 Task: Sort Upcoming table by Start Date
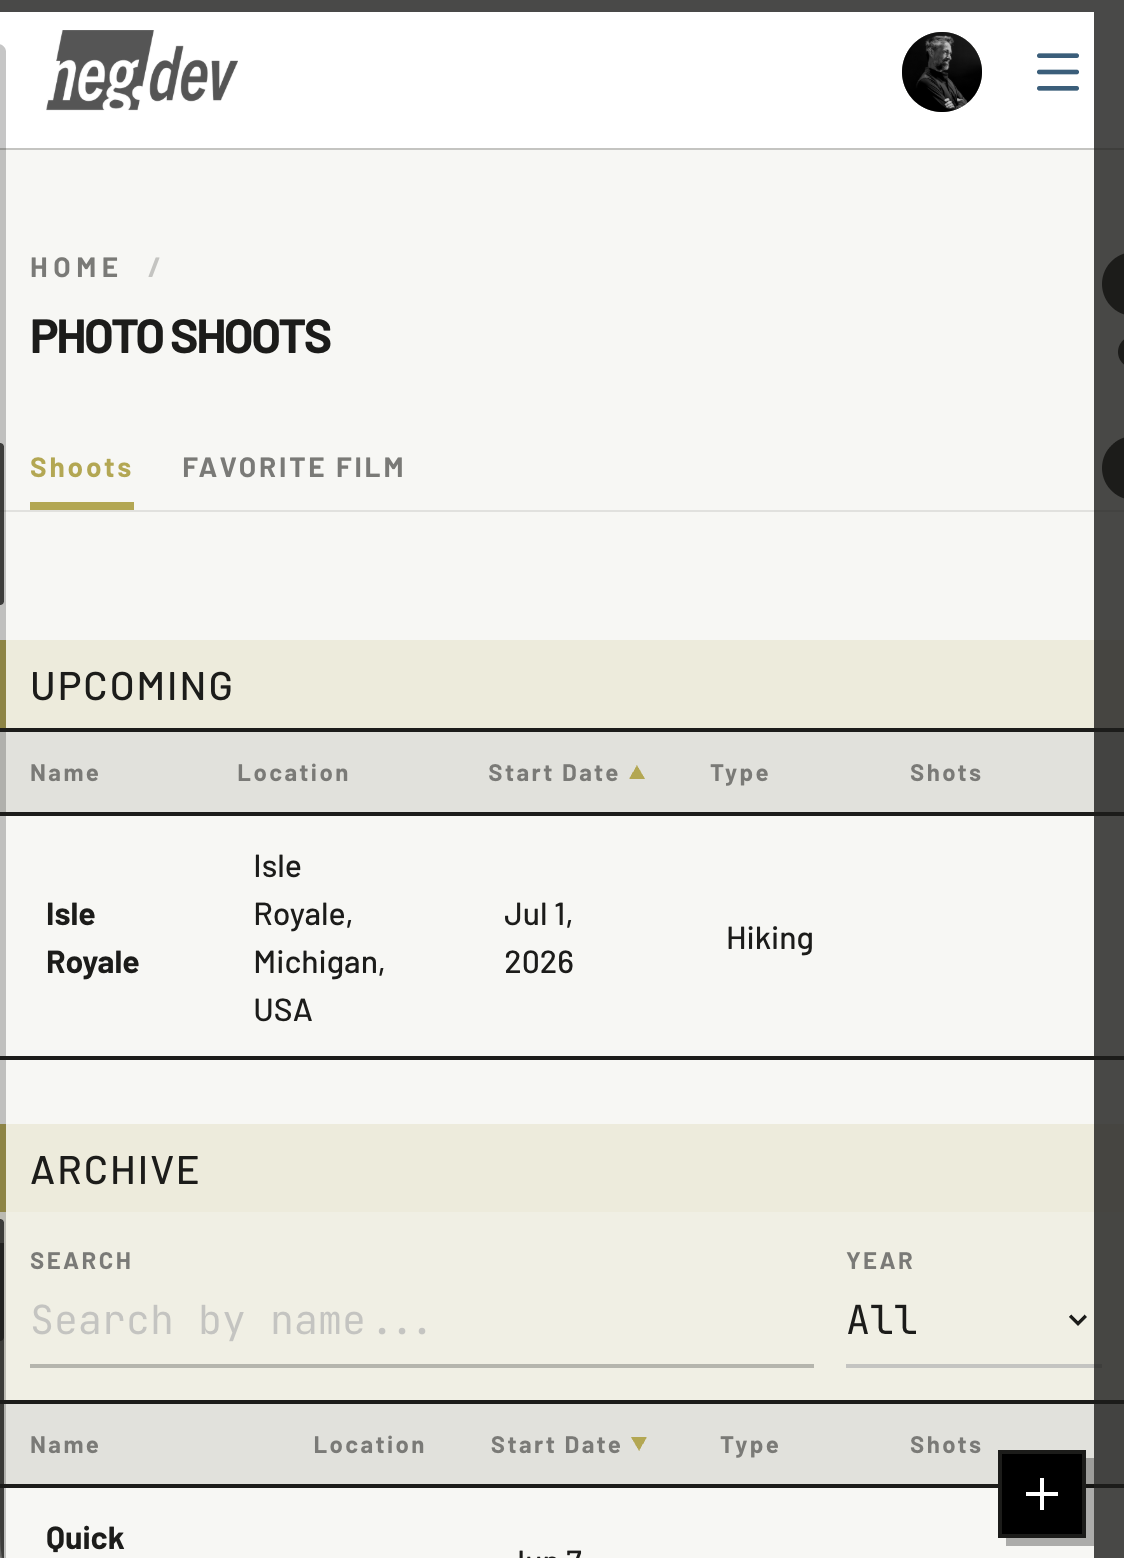567,773
